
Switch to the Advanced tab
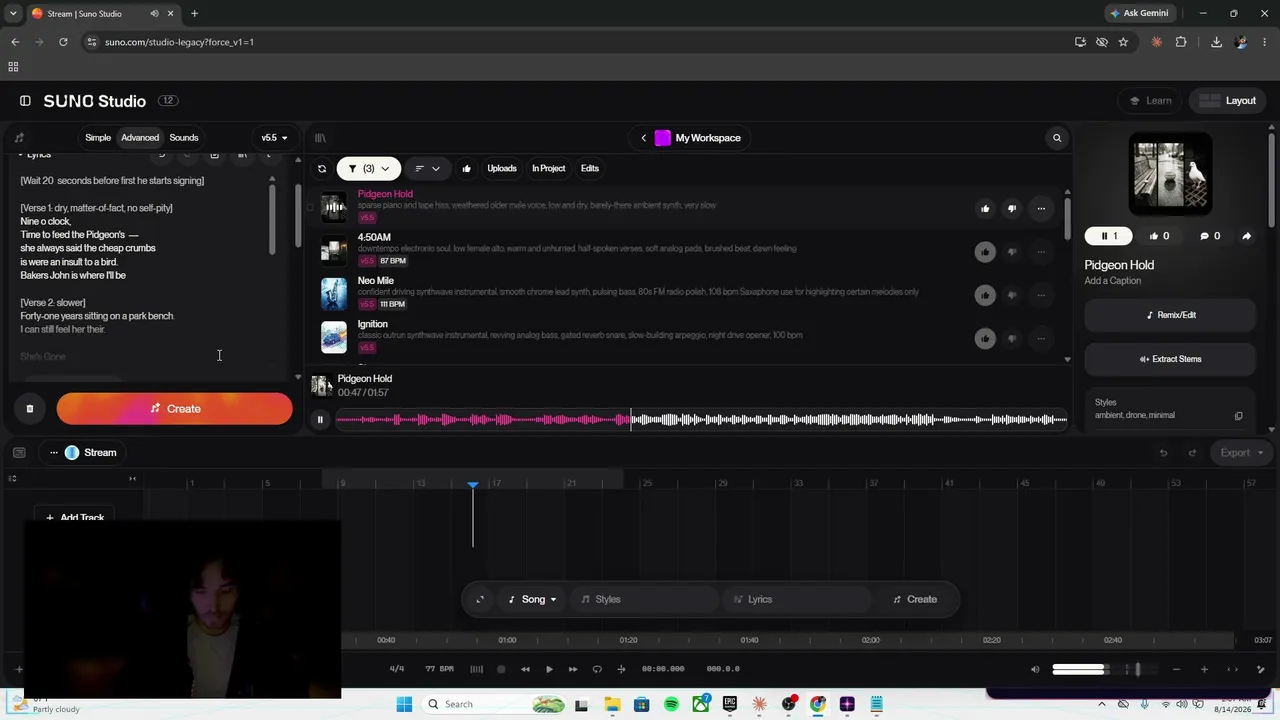(140, 138)
